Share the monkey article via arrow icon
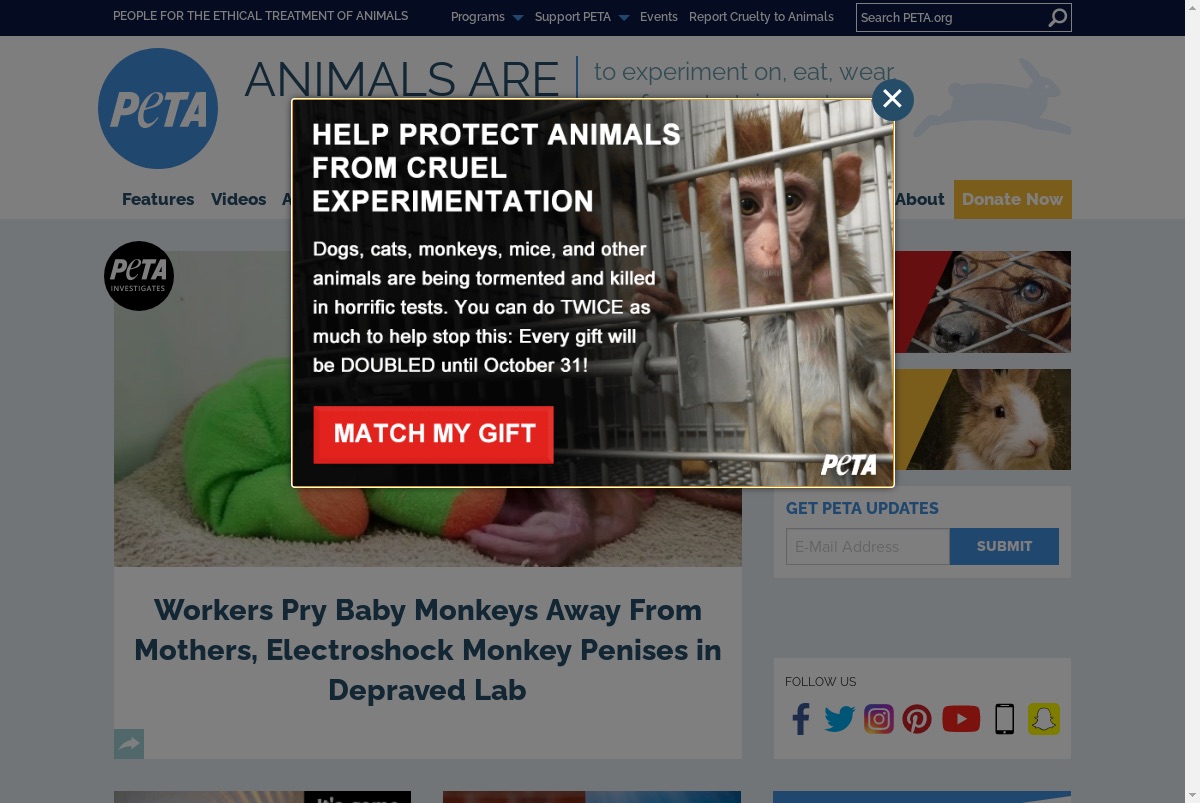 pyautogui.click(x=129, y=744)
